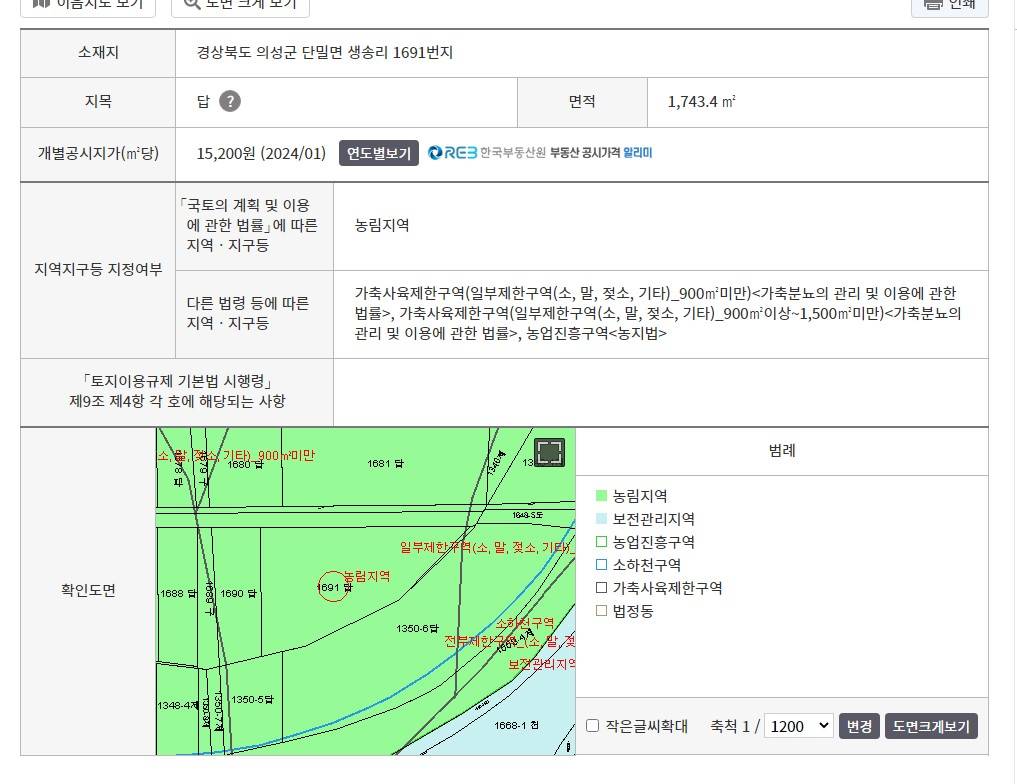Click the 국토의 계획 및 이용에 관한 법률 label

[248, 225]
